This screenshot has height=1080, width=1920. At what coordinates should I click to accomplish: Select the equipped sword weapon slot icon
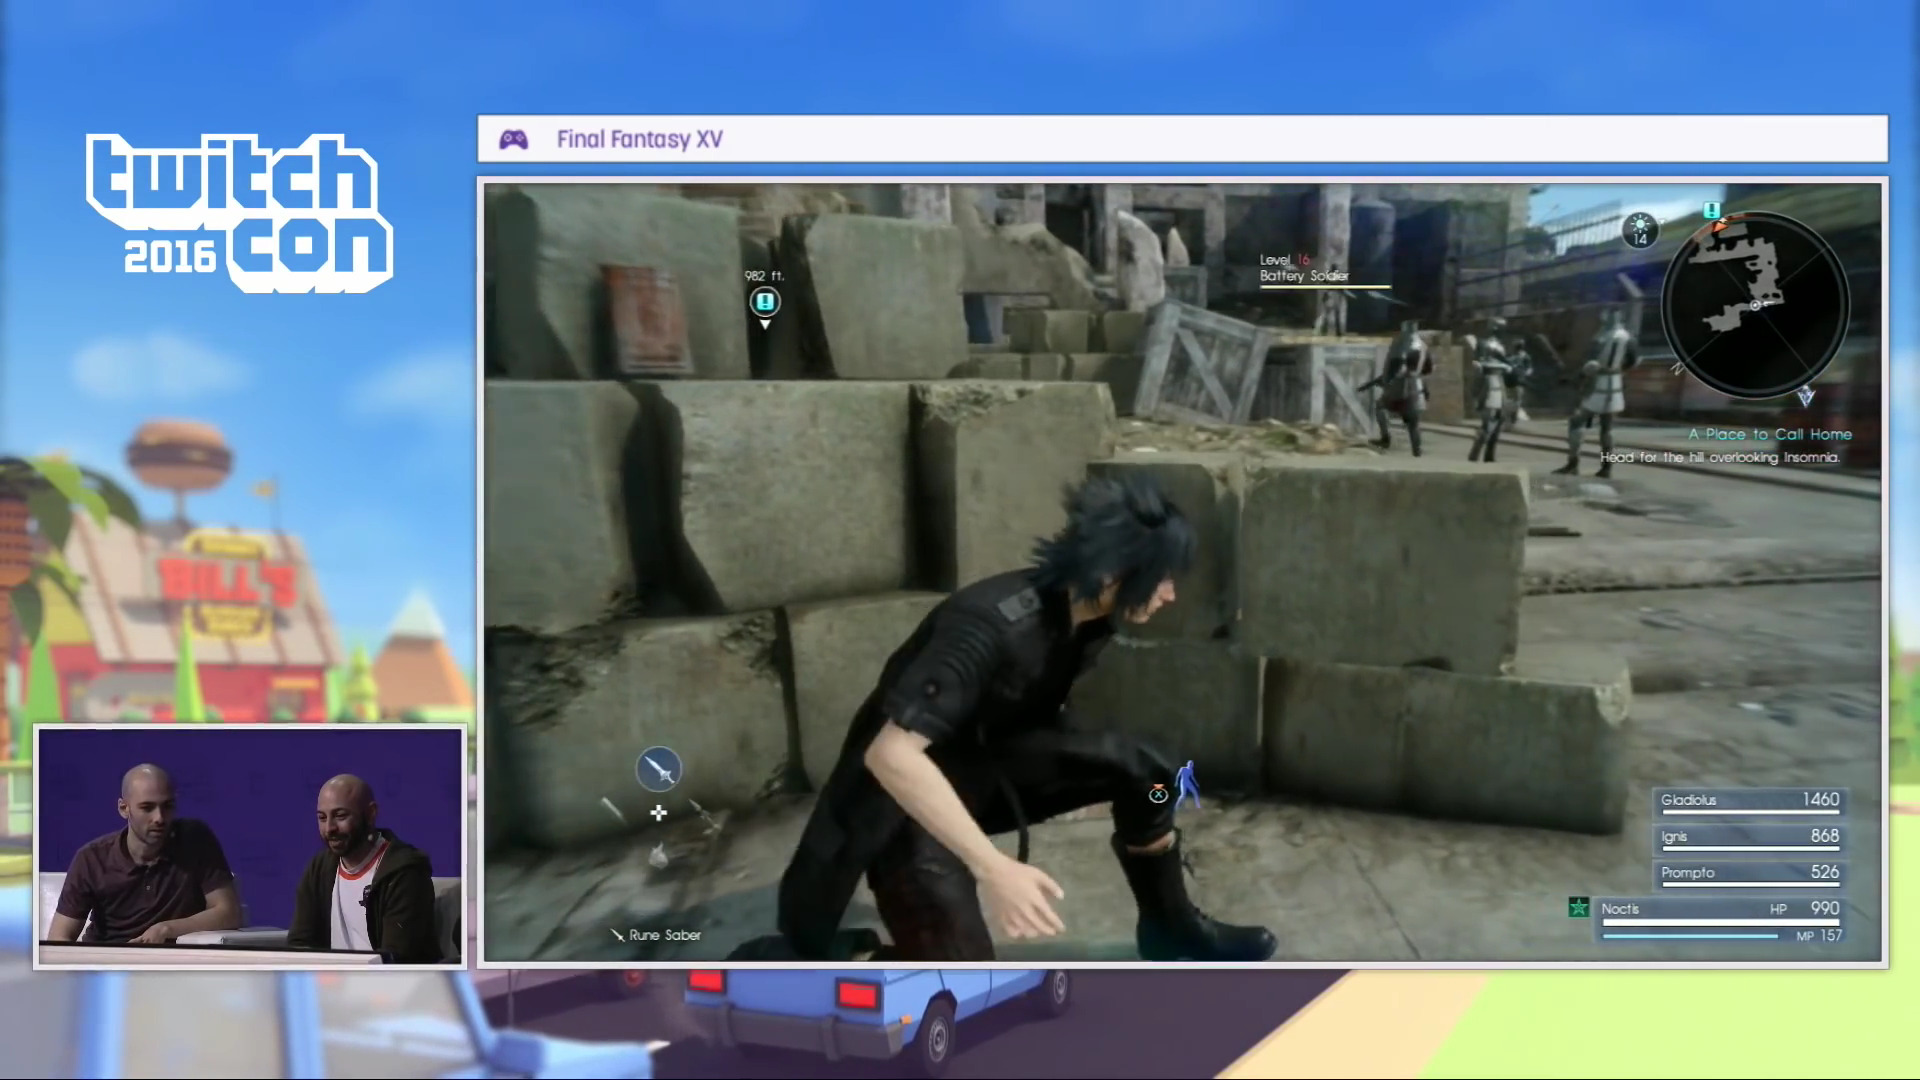tap(658, 769)
